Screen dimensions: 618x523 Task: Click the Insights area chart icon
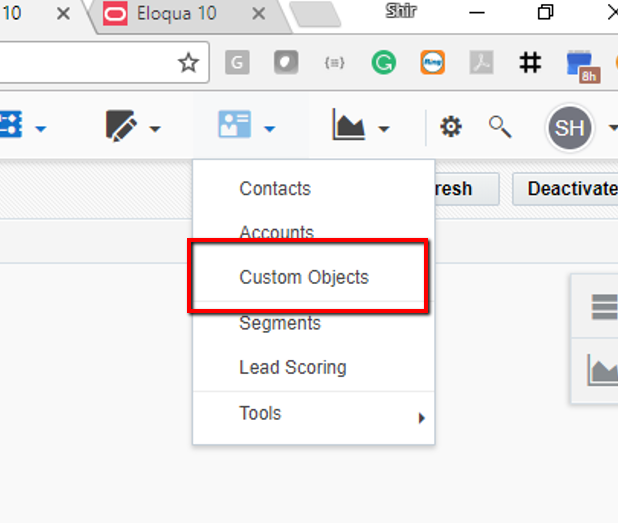pos(348,125)
